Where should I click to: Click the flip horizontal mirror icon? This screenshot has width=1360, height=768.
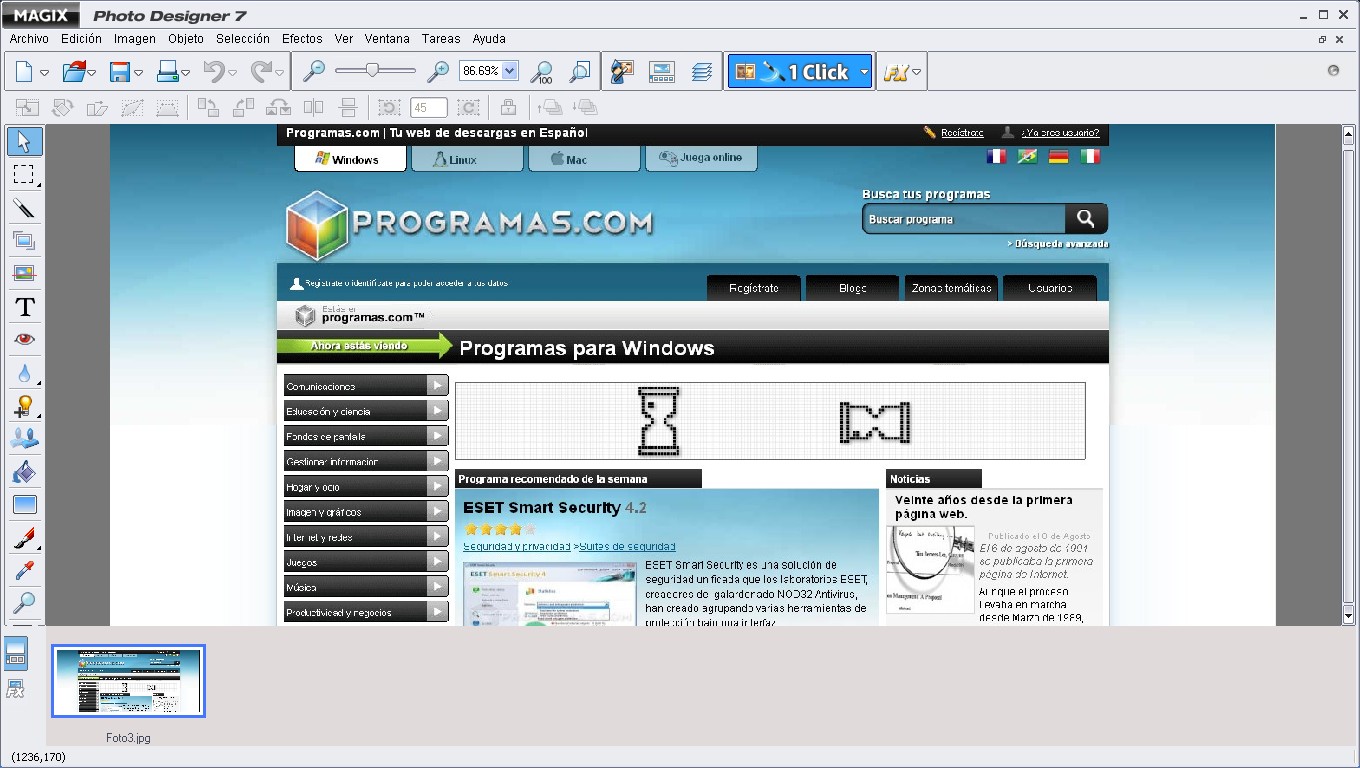313,108
